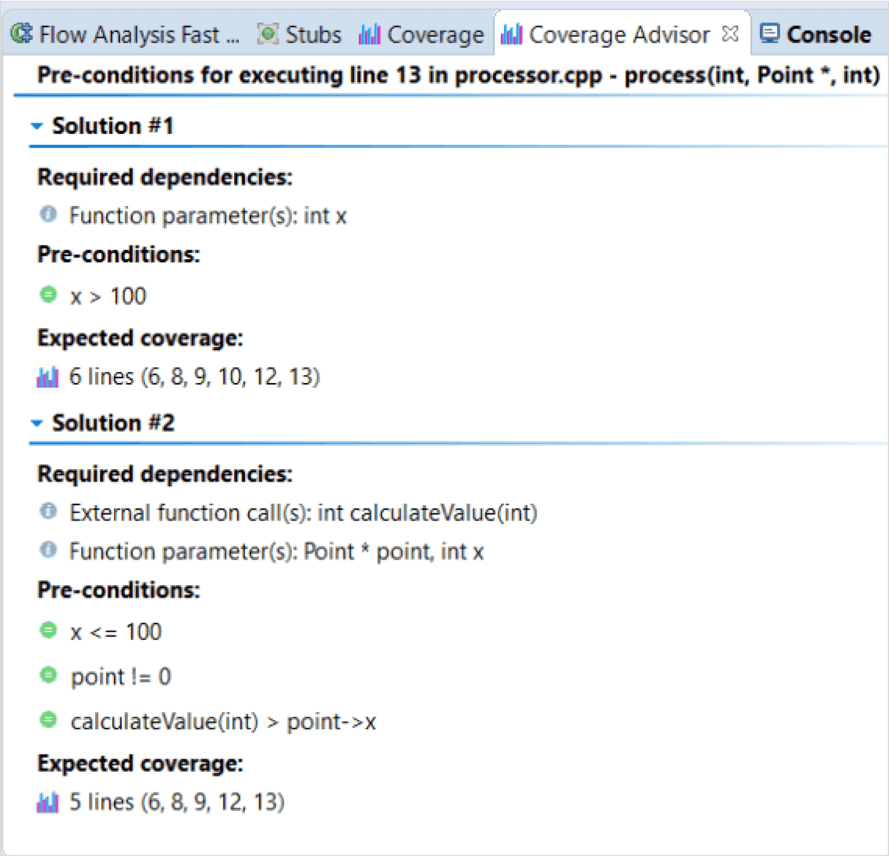Click the Console tab icon
The image size is (889, 856).
[769, 33]
